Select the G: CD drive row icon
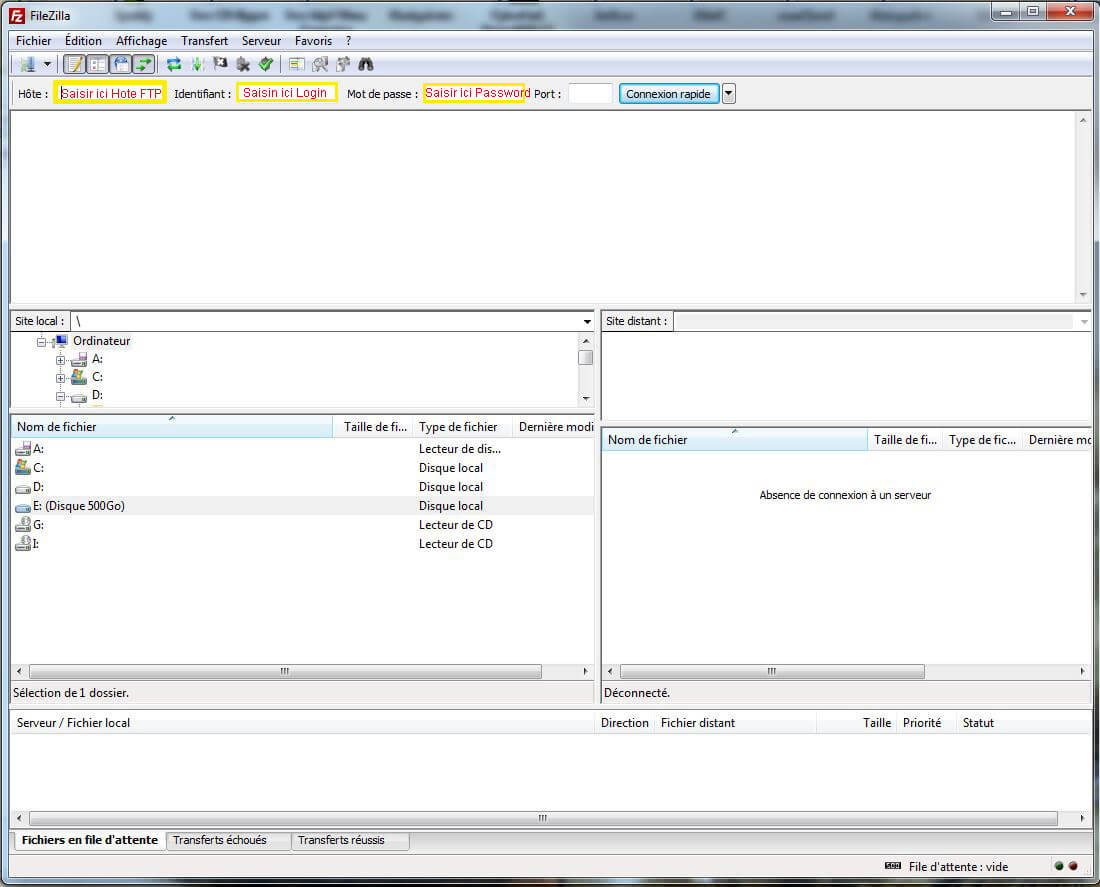Screen dimensions: 1100x887 click(x=22, y=524)
